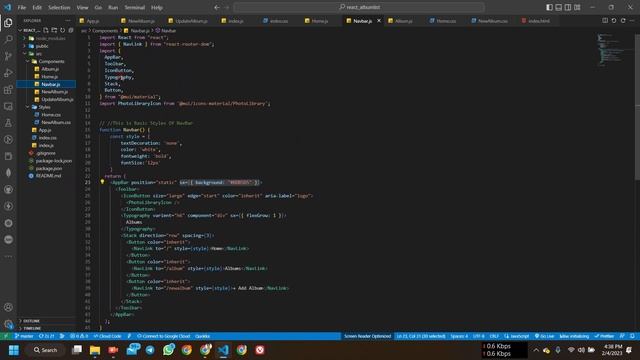Click the Spaces: 4 indentation setting

click(x=459, y=336)
